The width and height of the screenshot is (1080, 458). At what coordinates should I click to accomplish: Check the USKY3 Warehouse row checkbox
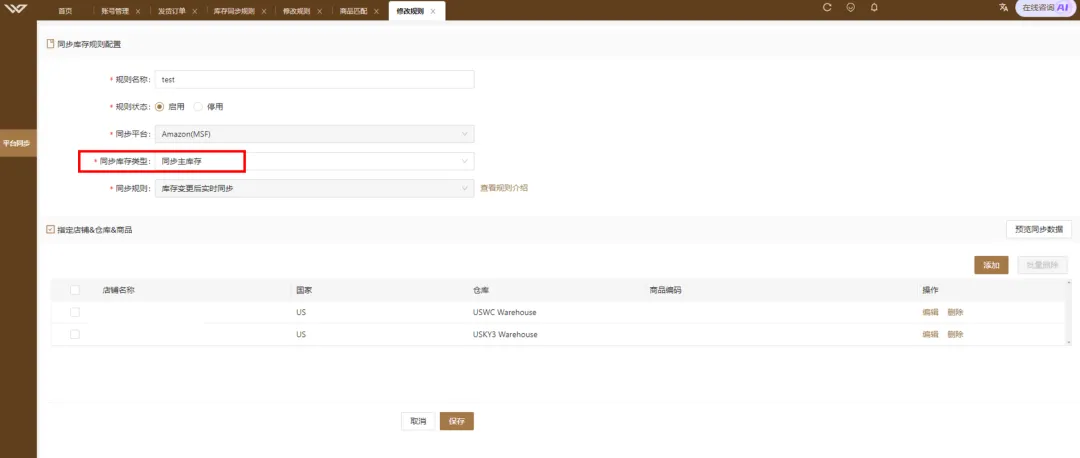point(74,334)
